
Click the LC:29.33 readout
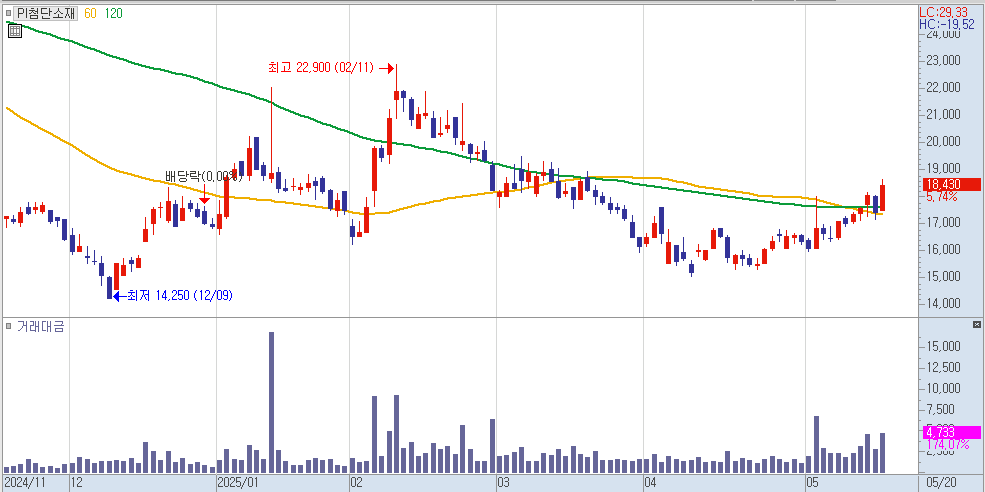pos(946,12)
